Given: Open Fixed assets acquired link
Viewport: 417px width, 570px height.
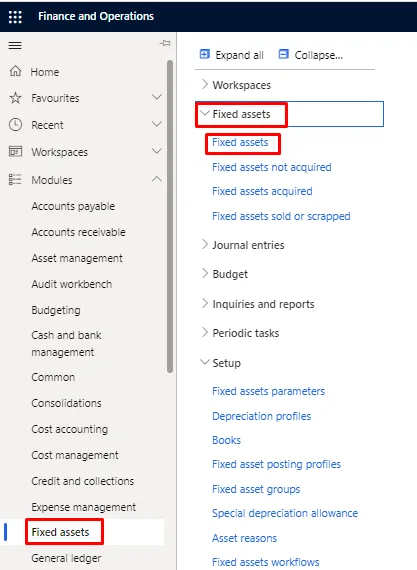Looking at the screenshot, I should click(x=262, y=191).
